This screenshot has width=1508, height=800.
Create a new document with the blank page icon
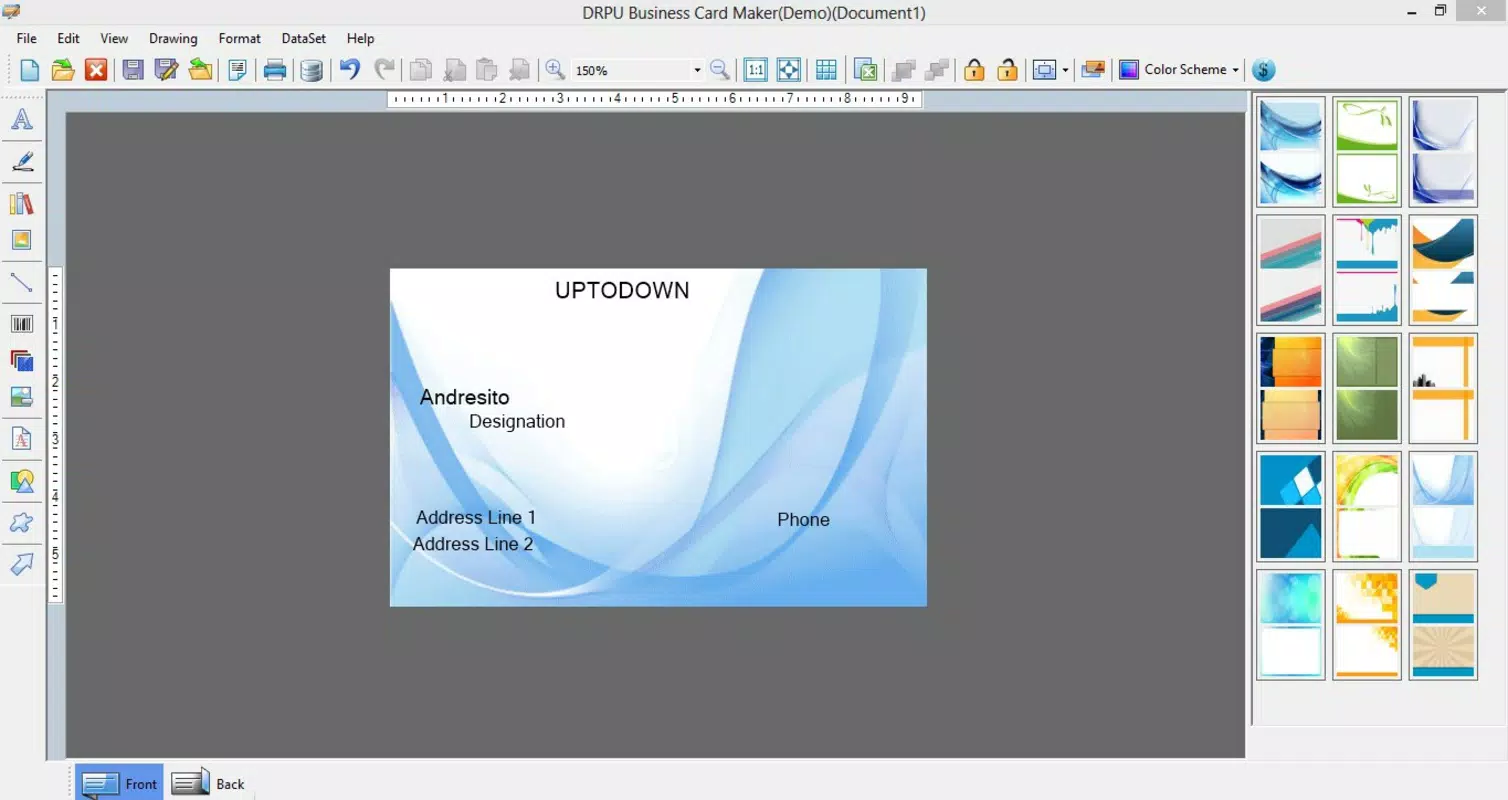pos(30,70)
